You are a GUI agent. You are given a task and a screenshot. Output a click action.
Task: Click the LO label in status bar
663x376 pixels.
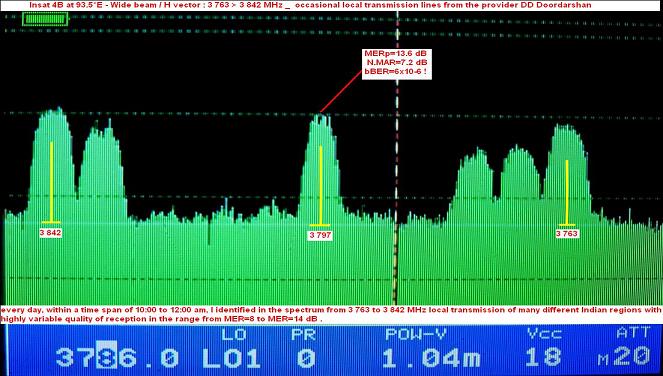pyautogui.click(x=234, y=334)
